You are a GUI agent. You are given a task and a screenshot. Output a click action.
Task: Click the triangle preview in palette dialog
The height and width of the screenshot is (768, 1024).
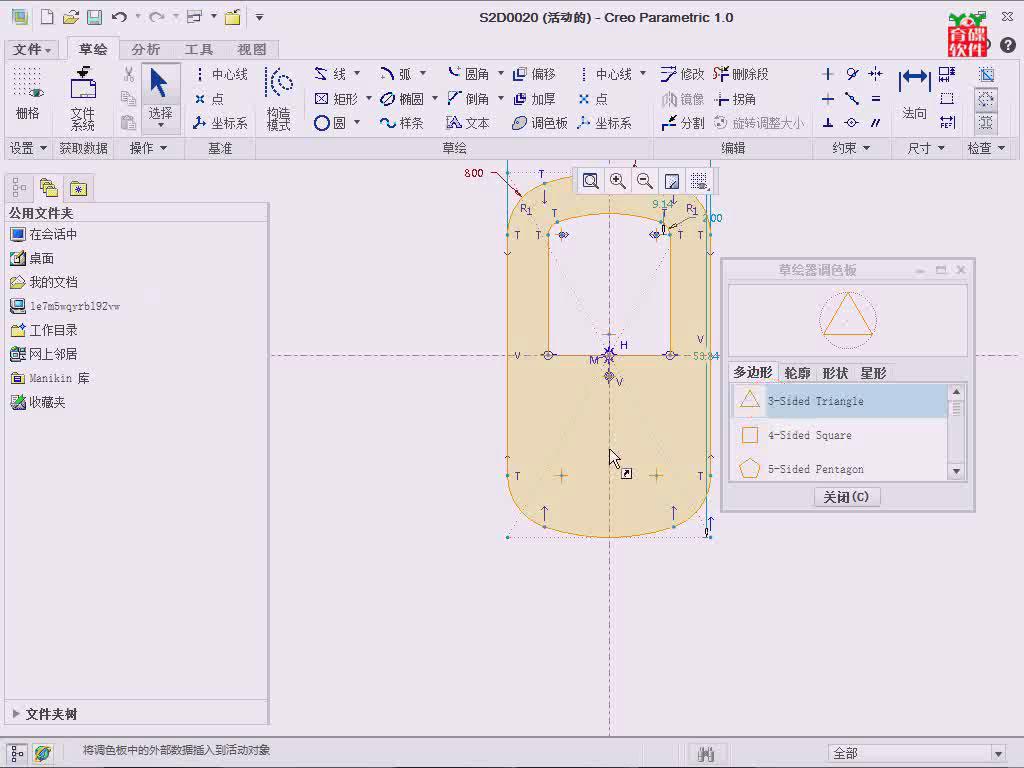[848, 320]
